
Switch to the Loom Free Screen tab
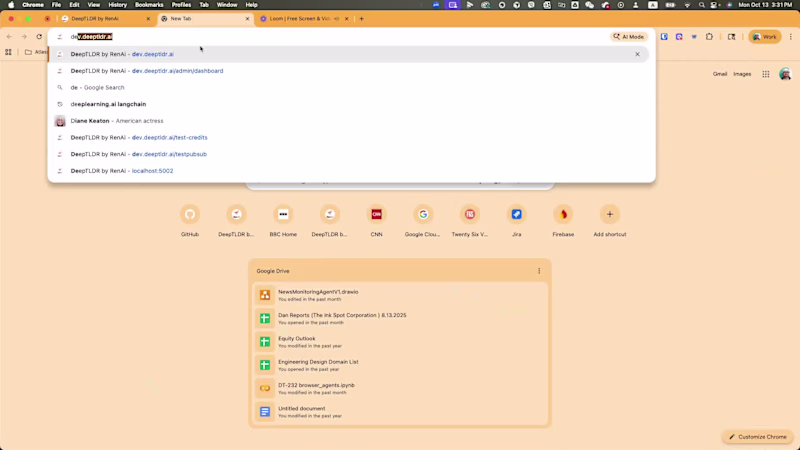point(304,18)
